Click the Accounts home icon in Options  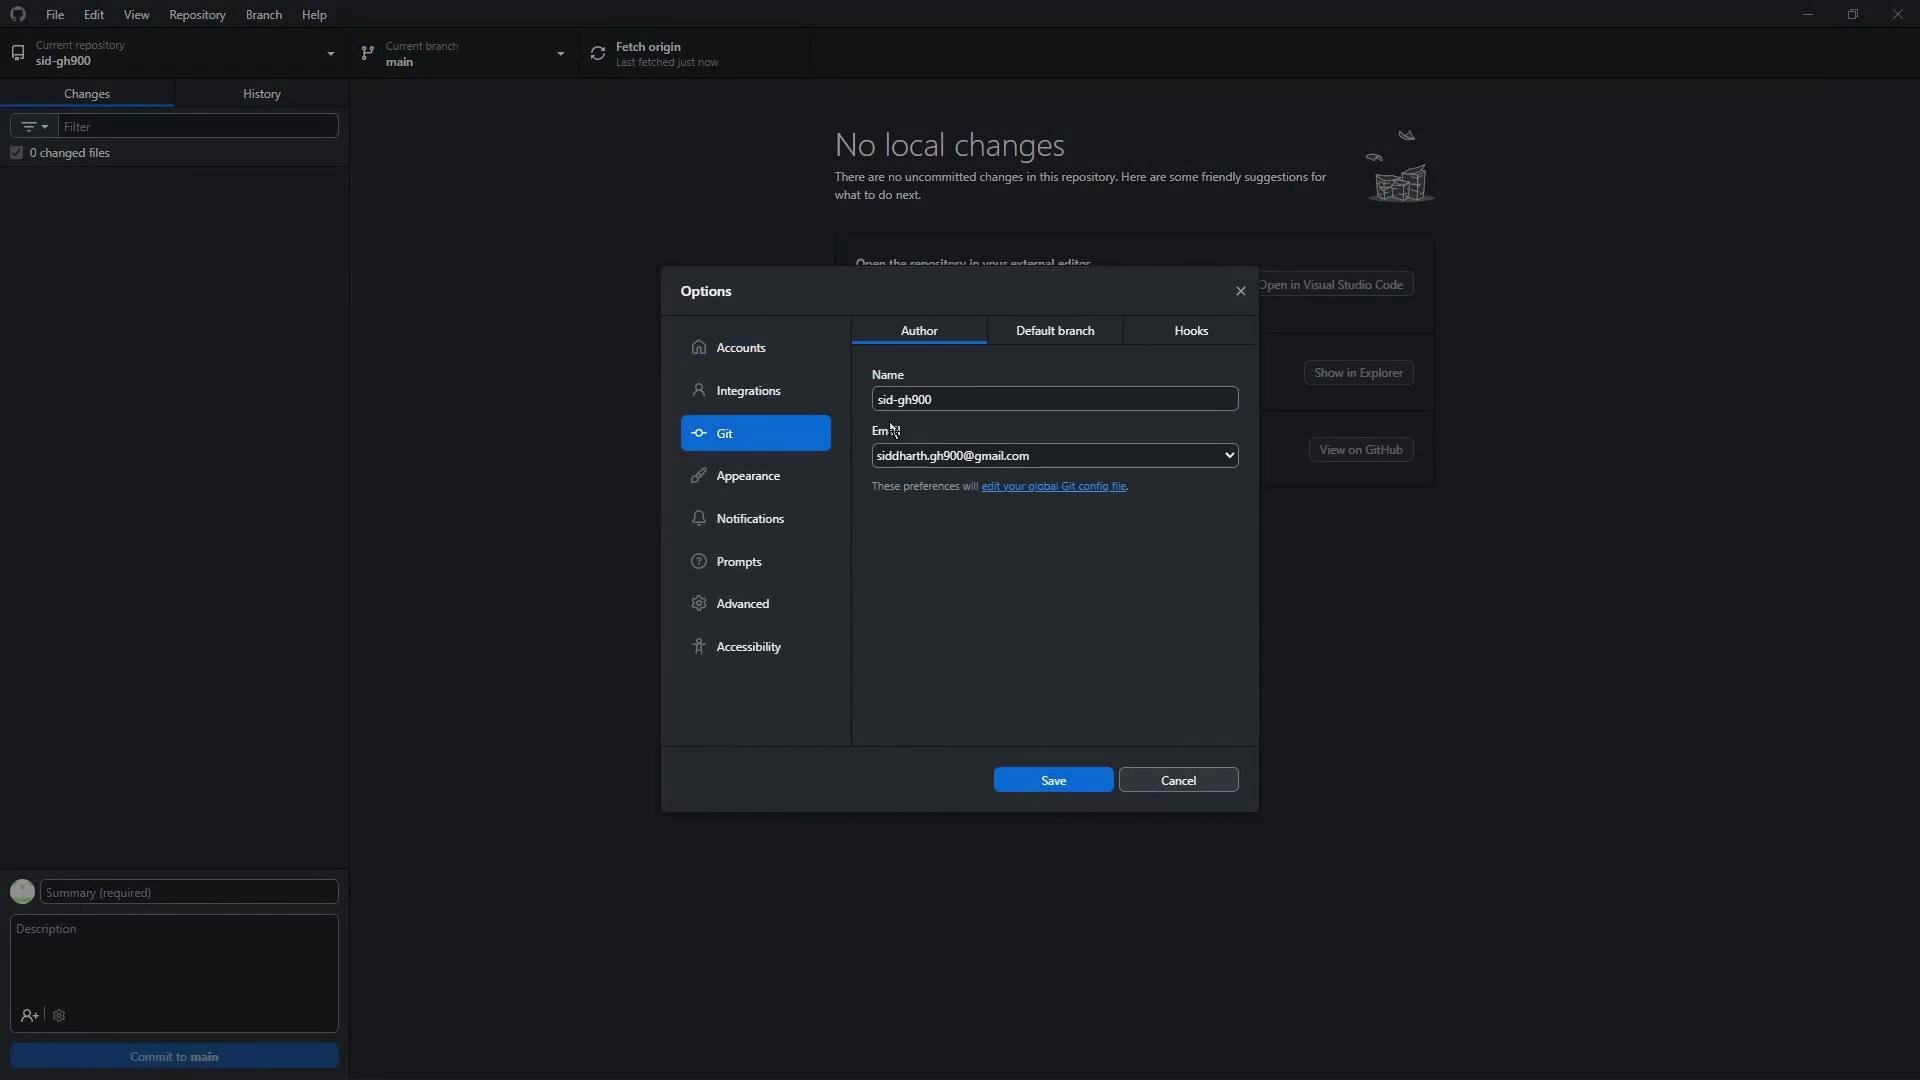[x=699, y=347]
